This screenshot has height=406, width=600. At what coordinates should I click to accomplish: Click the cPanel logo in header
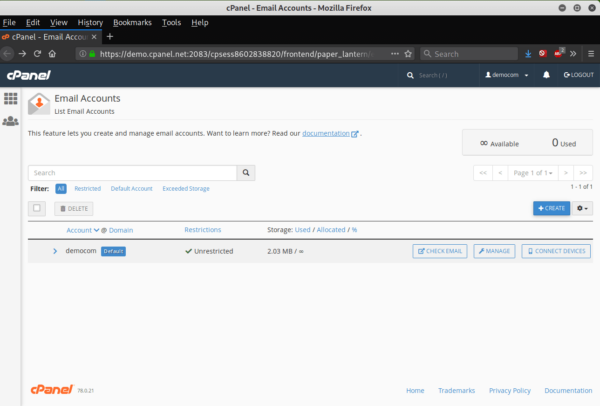click(29, 75)
